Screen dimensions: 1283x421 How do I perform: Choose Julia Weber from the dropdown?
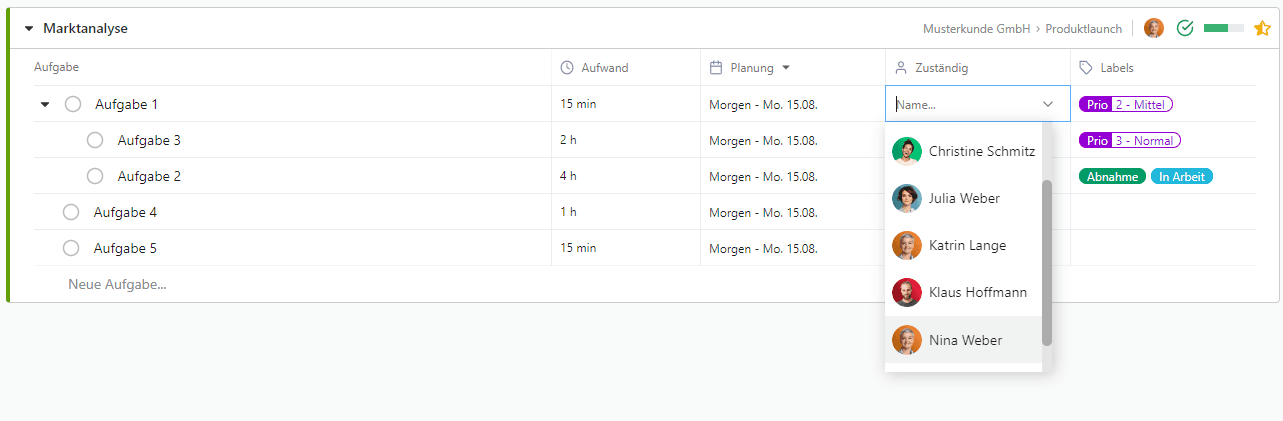963,198
